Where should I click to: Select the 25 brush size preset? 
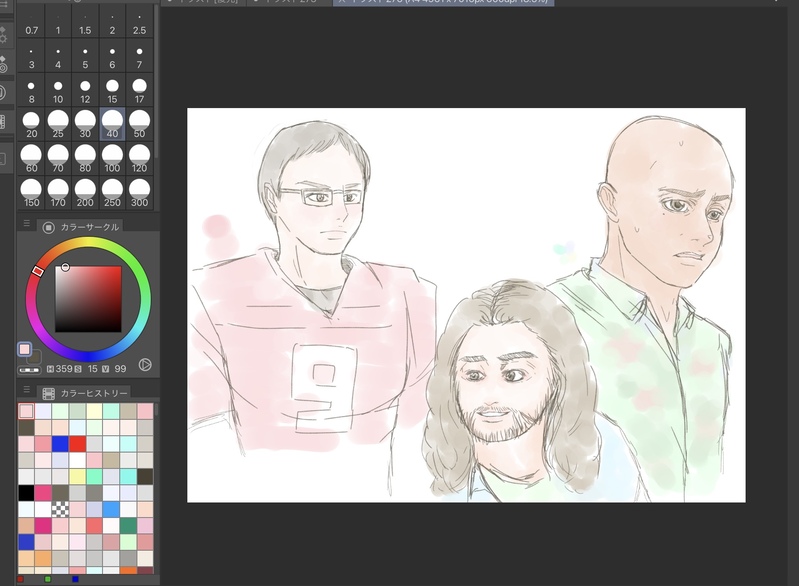pos(58,124)
